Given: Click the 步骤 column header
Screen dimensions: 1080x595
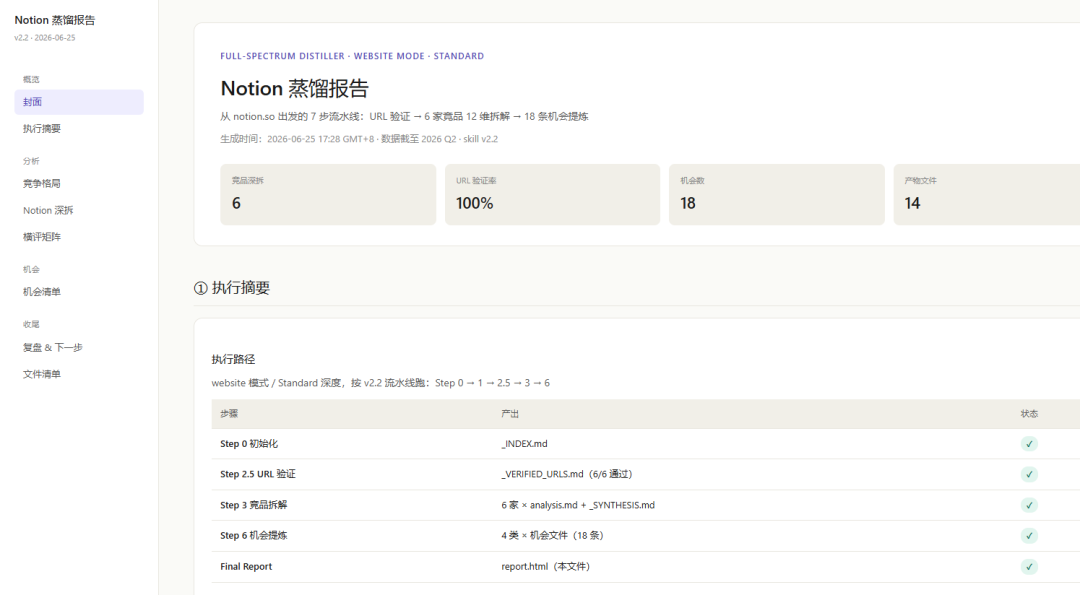Looking at the screenshot, I should click(229, 413).
